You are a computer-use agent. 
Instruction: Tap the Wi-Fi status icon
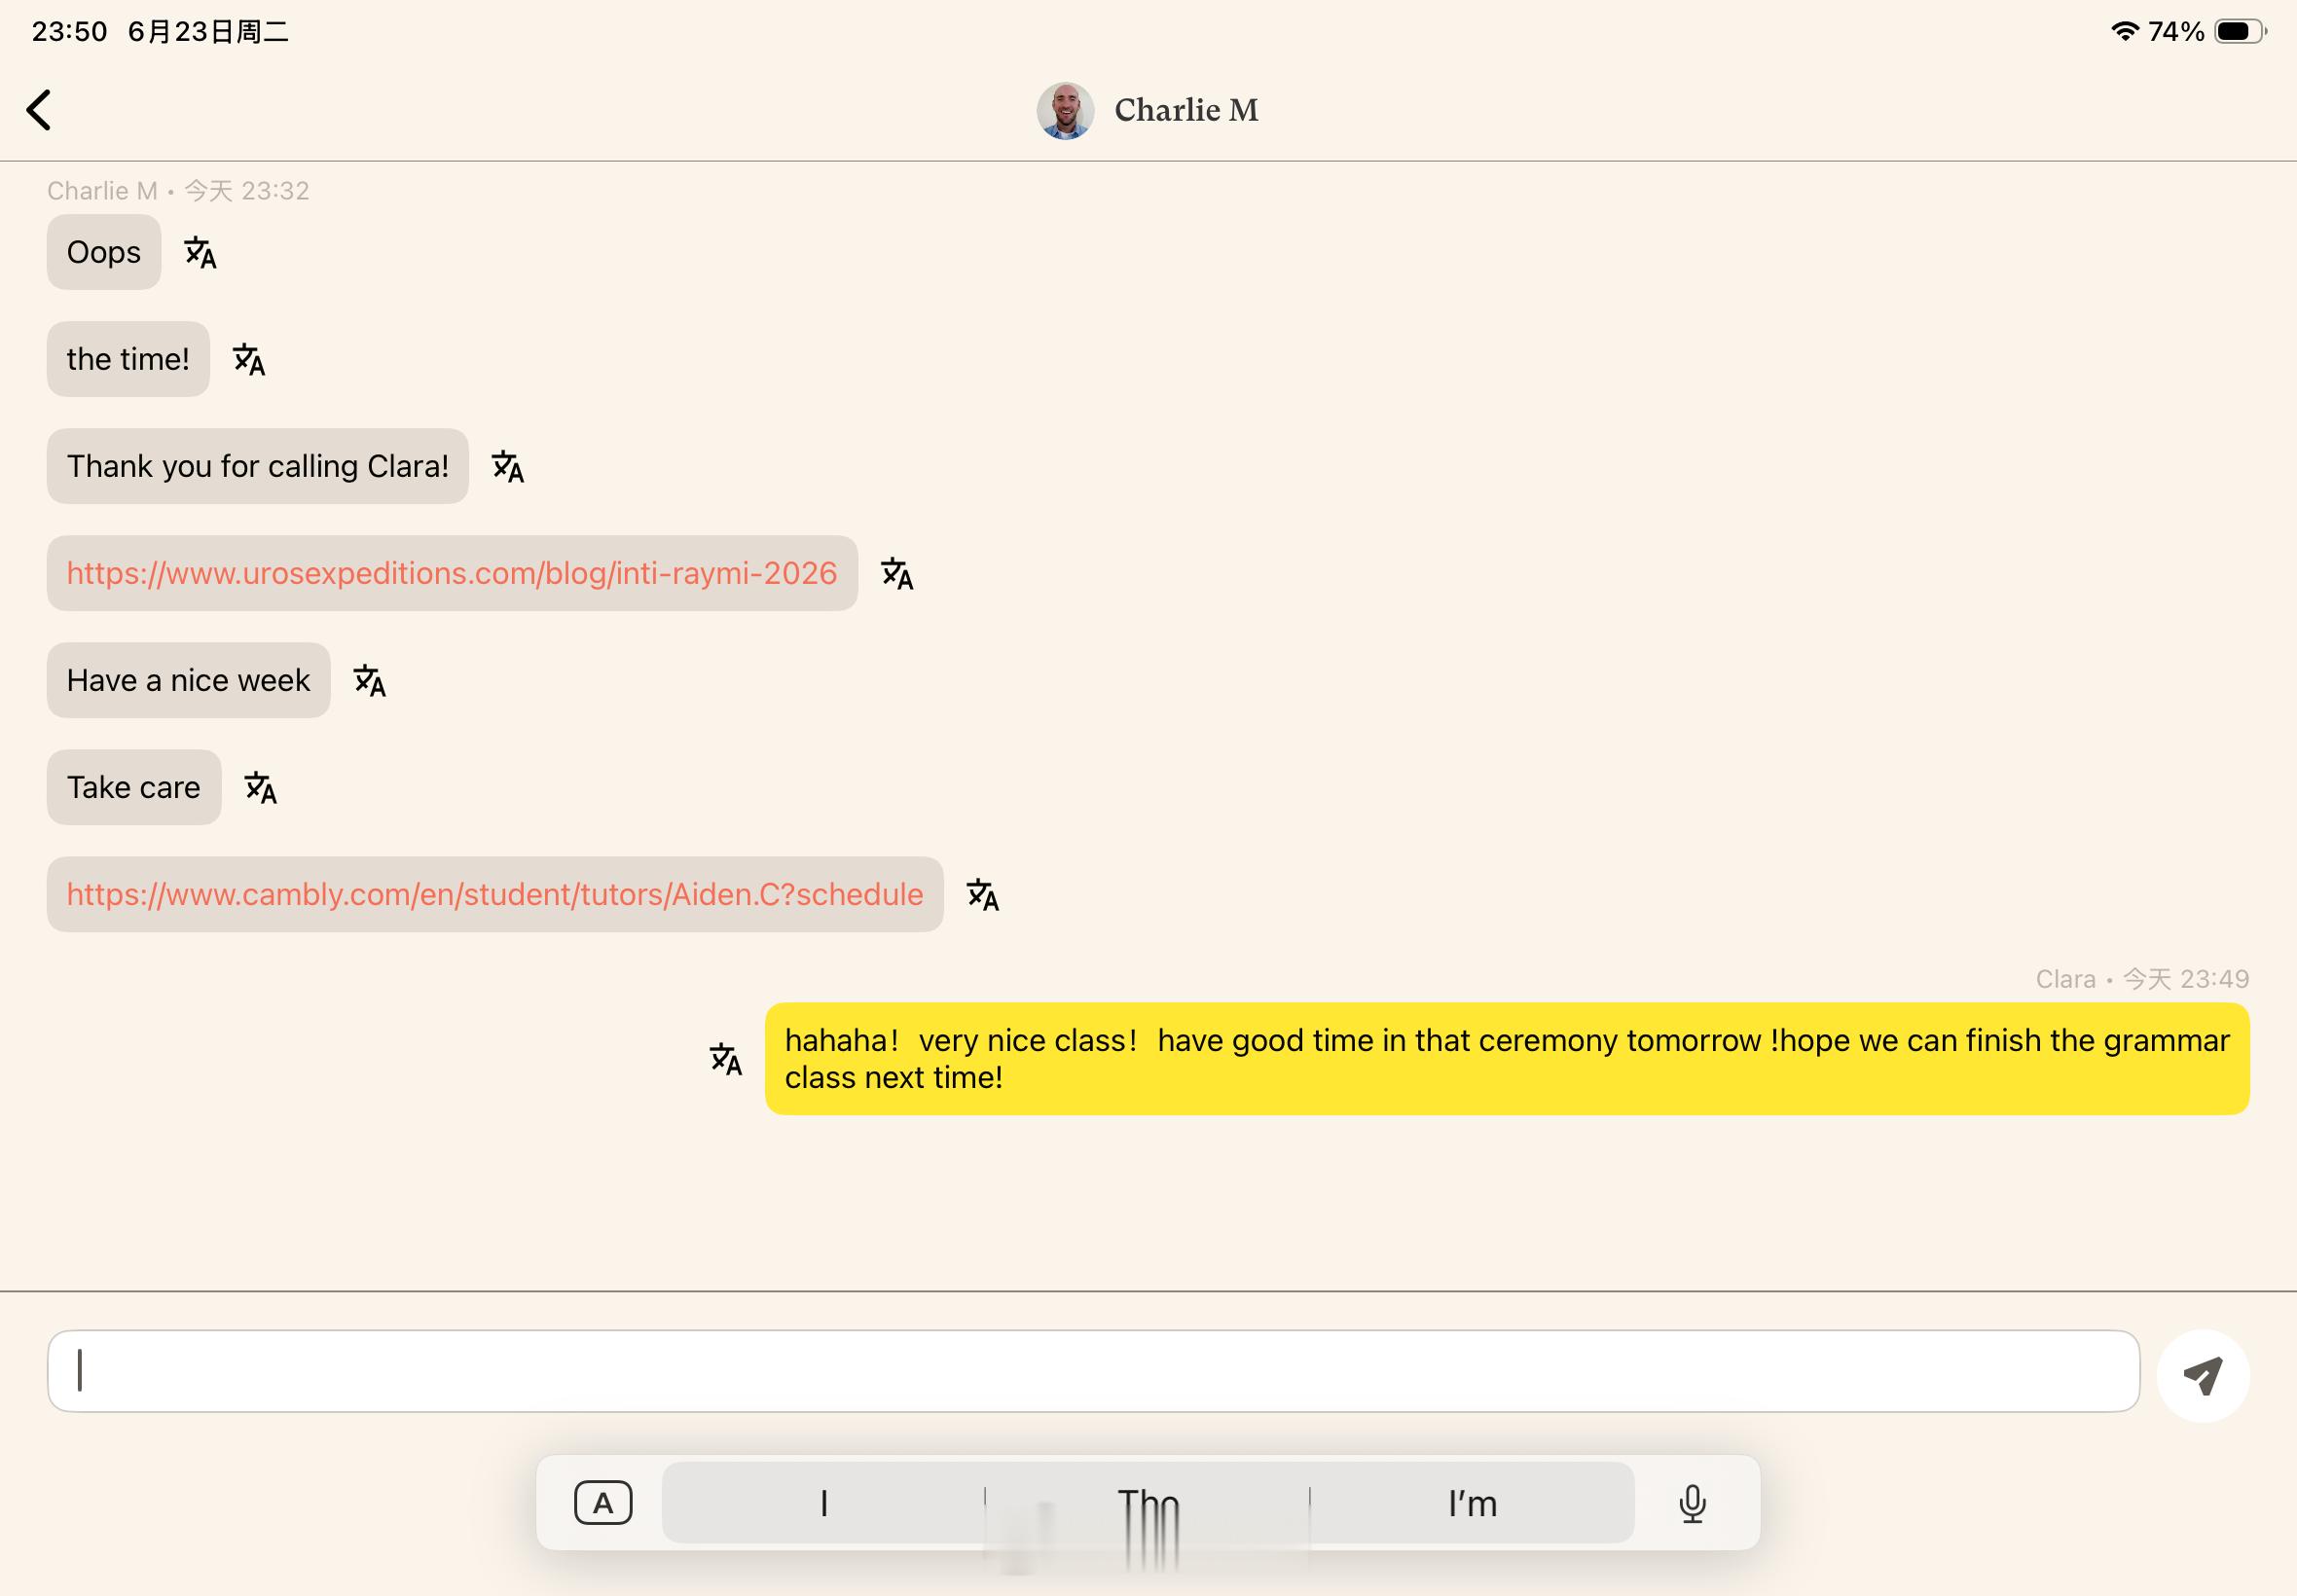point(2124,31)
